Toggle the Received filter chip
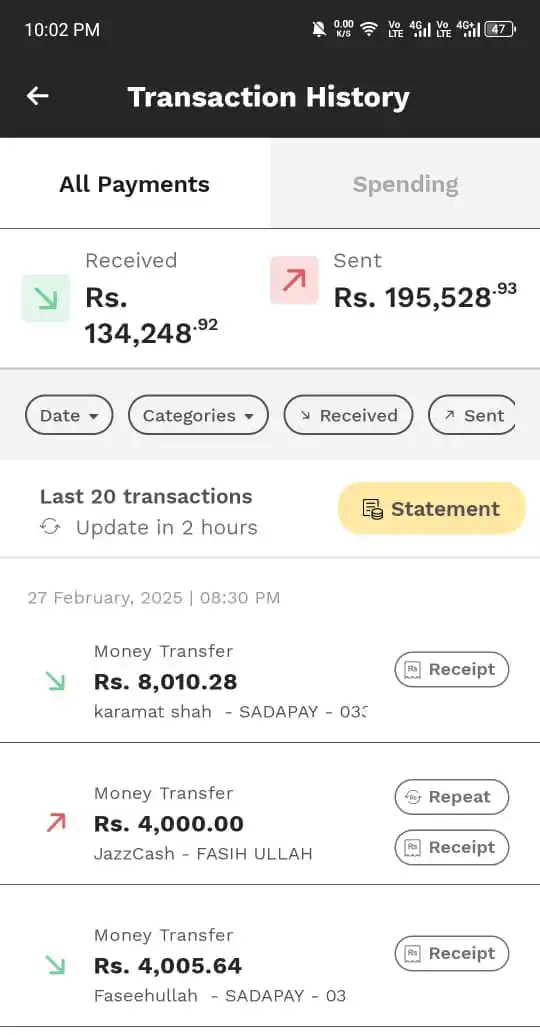Viewport: 540px width, 1035px height. [349, 415]
